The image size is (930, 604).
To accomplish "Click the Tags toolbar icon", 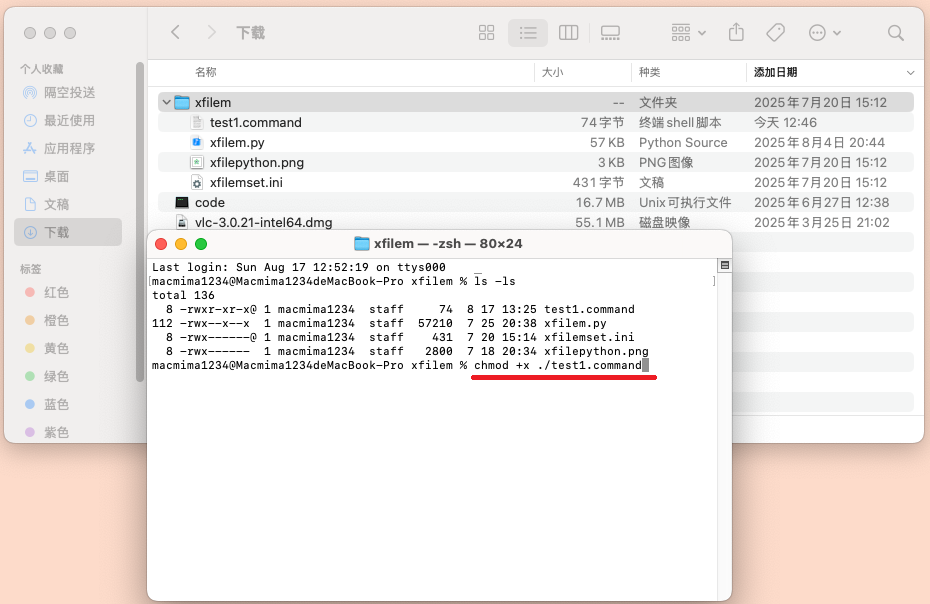I will 775,33.
